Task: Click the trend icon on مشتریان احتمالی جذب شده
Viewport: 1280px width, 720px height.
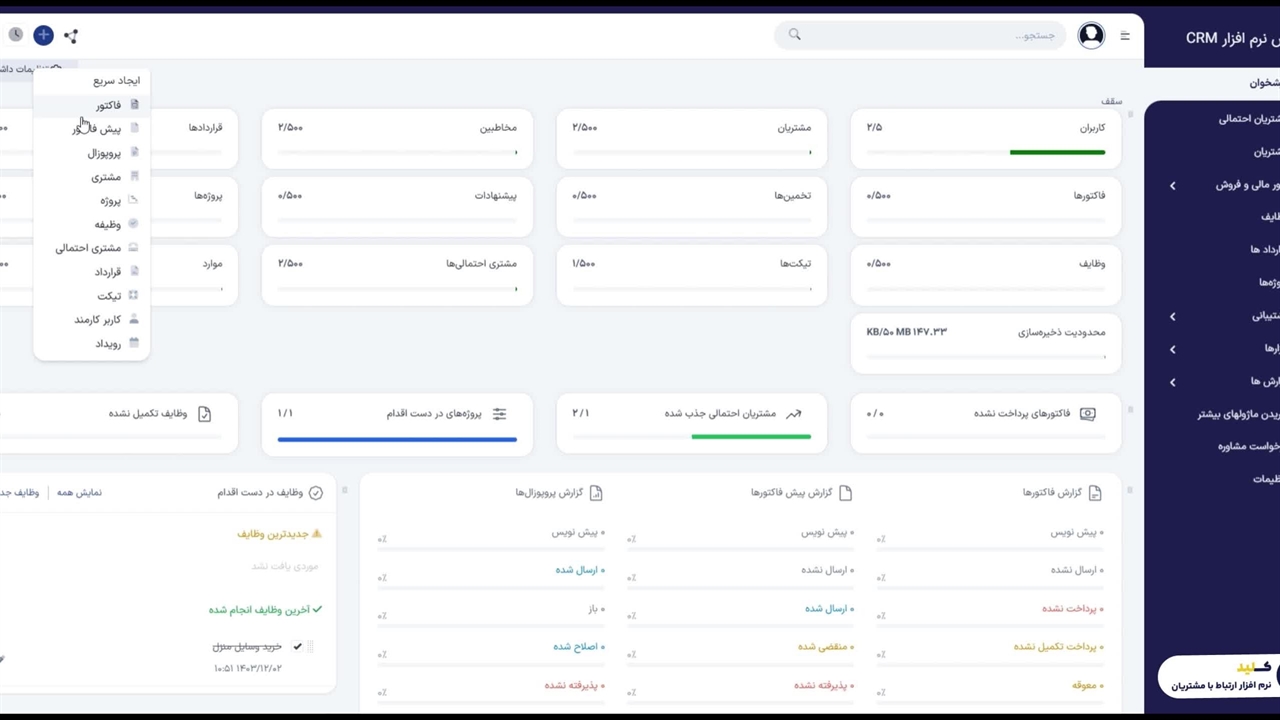Action: [794, 414]
